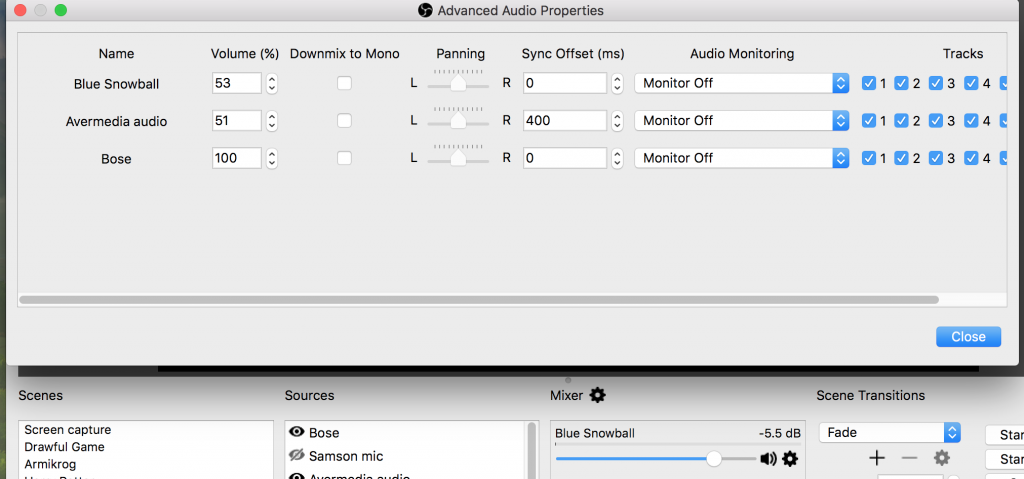This screenshot has height=479, width=1024.
Task: Uncheck track 1 for Bose
Action: [x=869, y=158]
